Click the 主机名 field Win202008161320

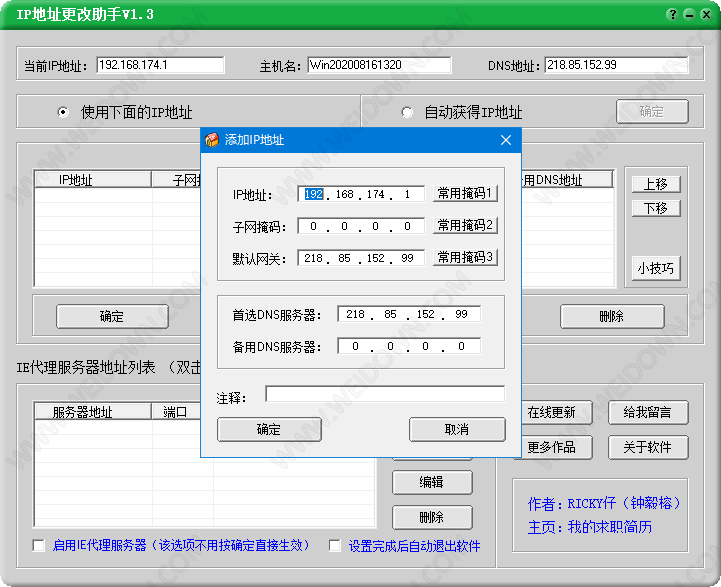coord(379,65)
